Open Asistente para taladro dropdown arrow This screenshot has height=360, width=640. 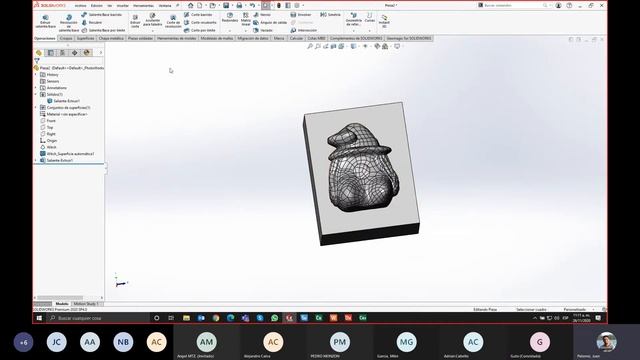click(152, 31)
